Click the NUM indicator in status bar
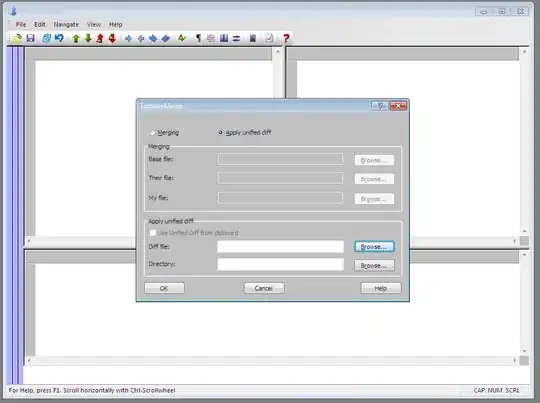The height and width of the screenshot is (403, 540). 495,390
